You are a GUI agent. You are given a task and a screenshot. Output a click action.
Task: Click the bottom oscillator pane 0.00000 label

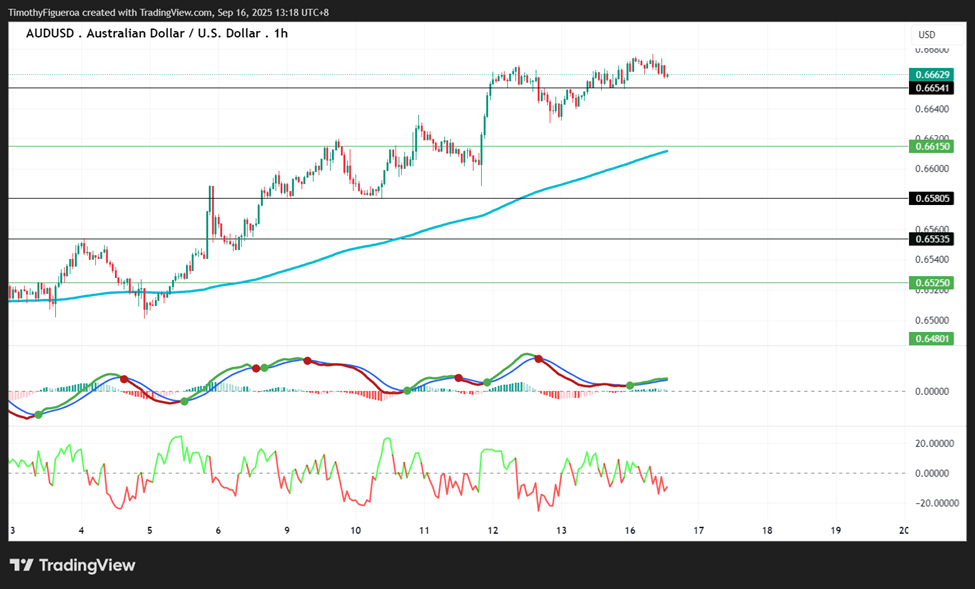[x=932, y=474]
